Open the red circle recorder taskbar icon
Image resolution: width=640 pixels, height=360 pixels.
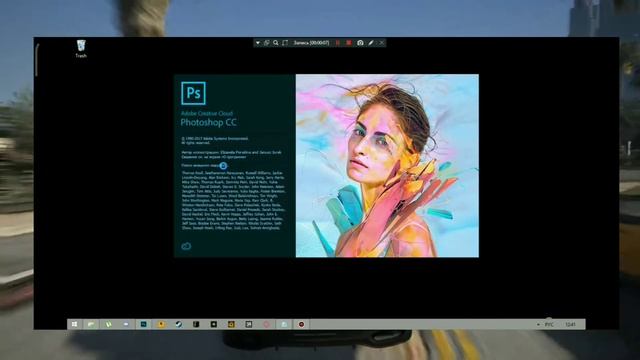[301, 324]
